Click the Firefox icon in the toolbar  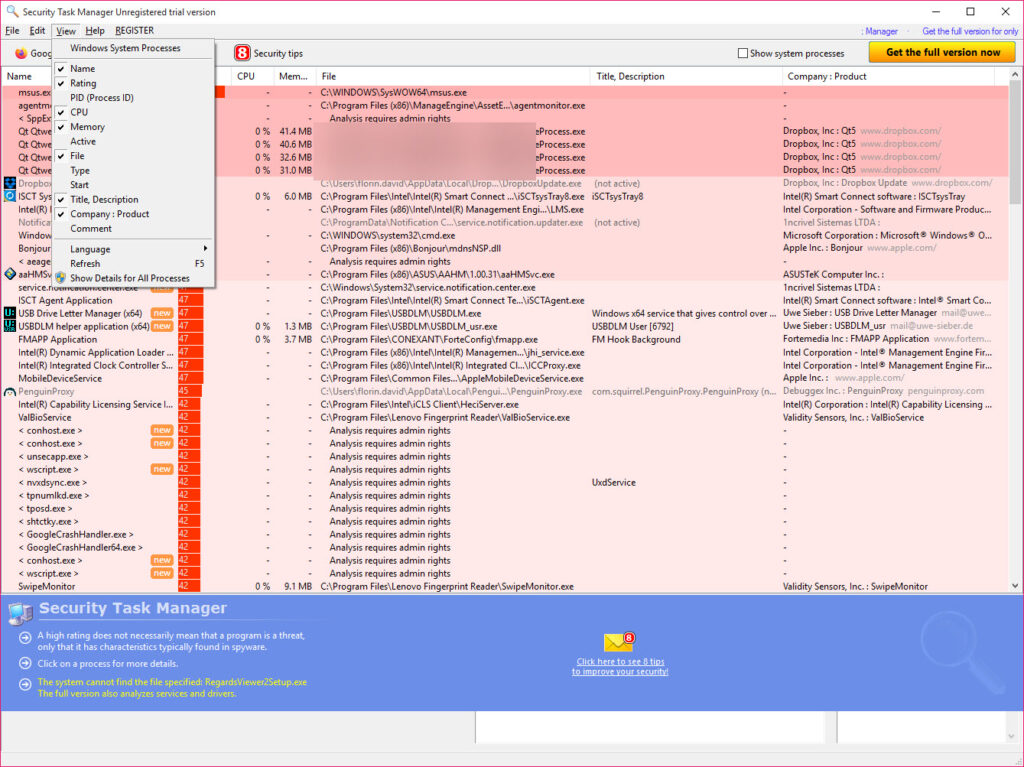(21, 53)
